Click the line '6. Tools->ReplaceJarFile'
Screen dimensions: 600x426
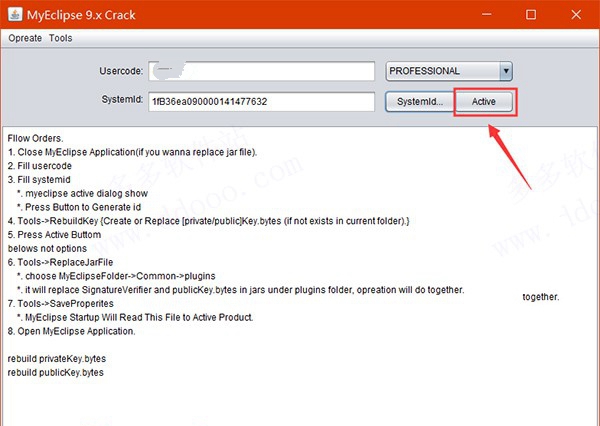click(x=60, y=263)
